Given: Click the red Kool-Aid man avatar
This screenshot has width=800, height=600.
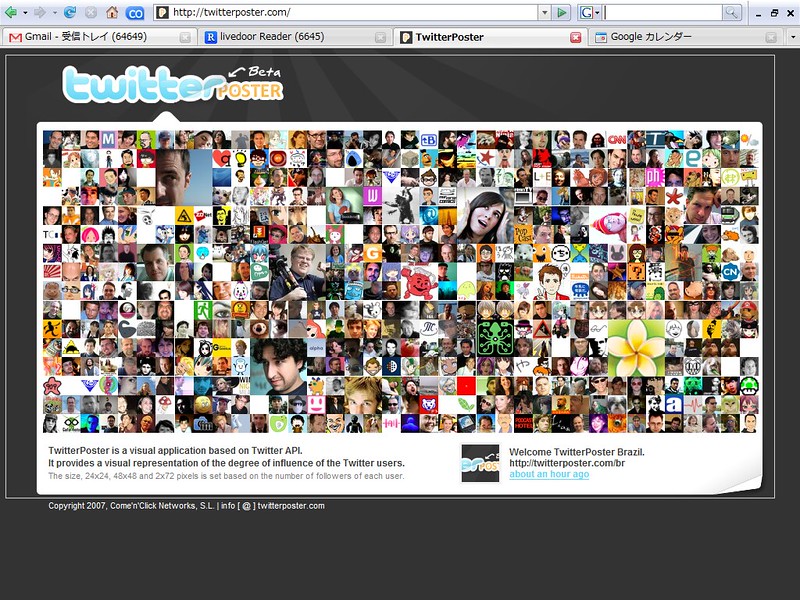Looking at the screenshot, I should (419, 282).
